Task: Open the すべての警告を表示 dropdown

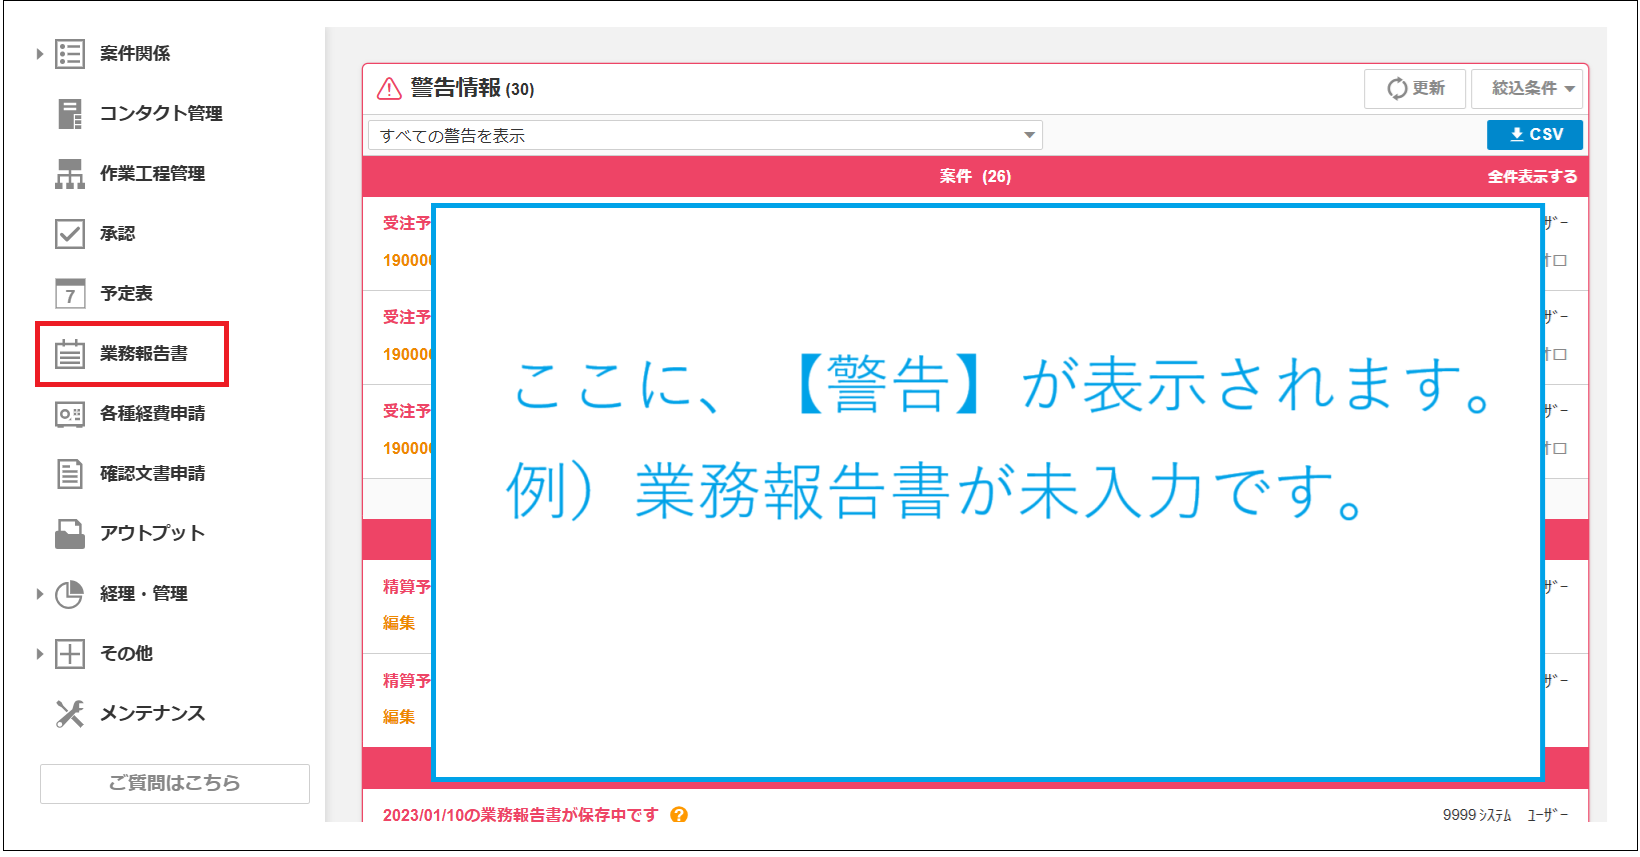Action: pyautogui.click(x=705, y=135)
